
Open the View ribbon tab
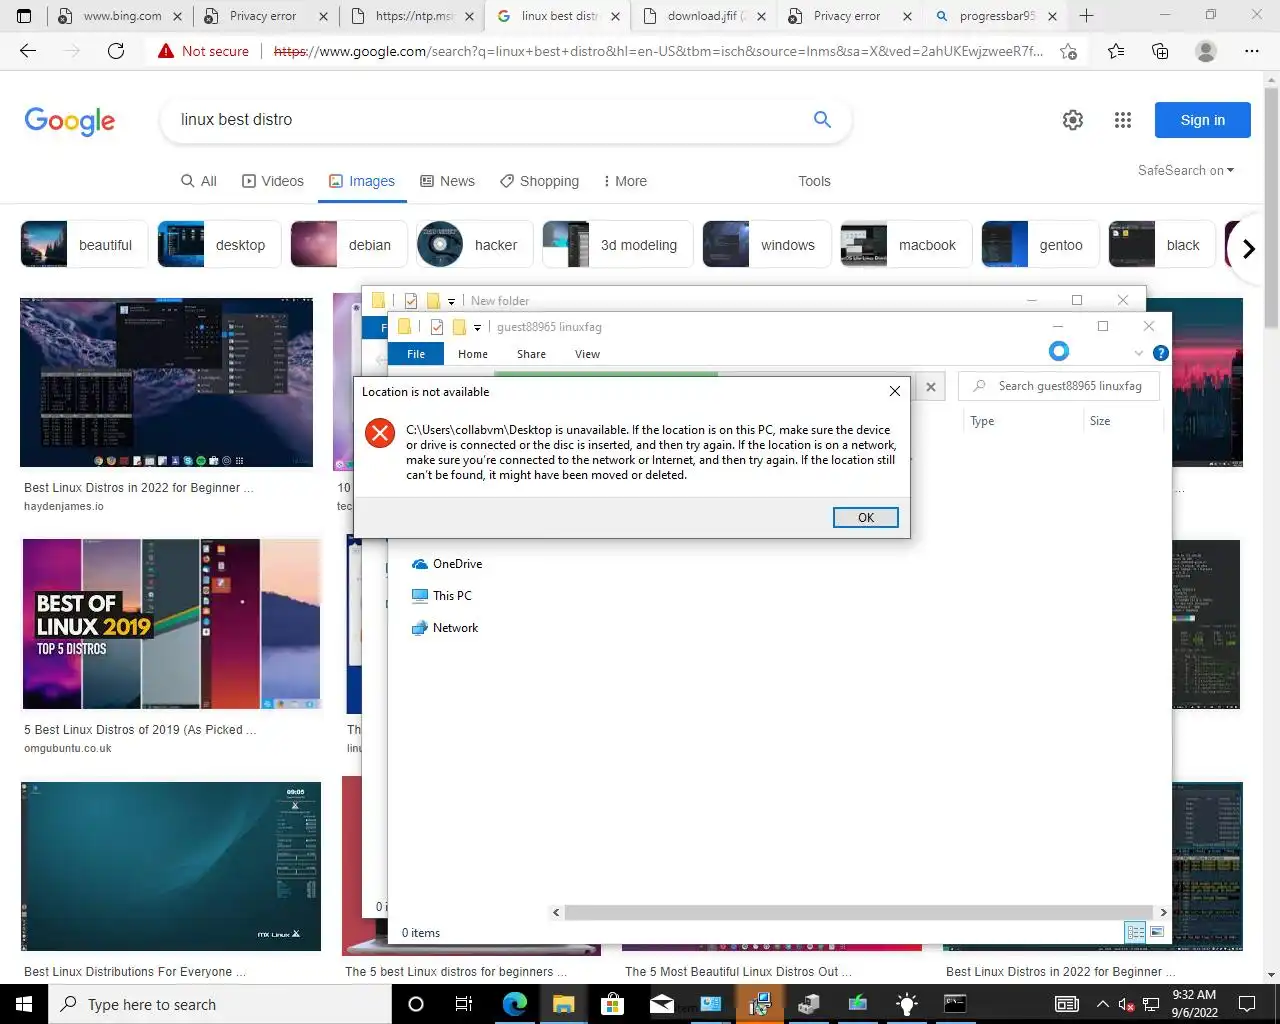(587, 354)
